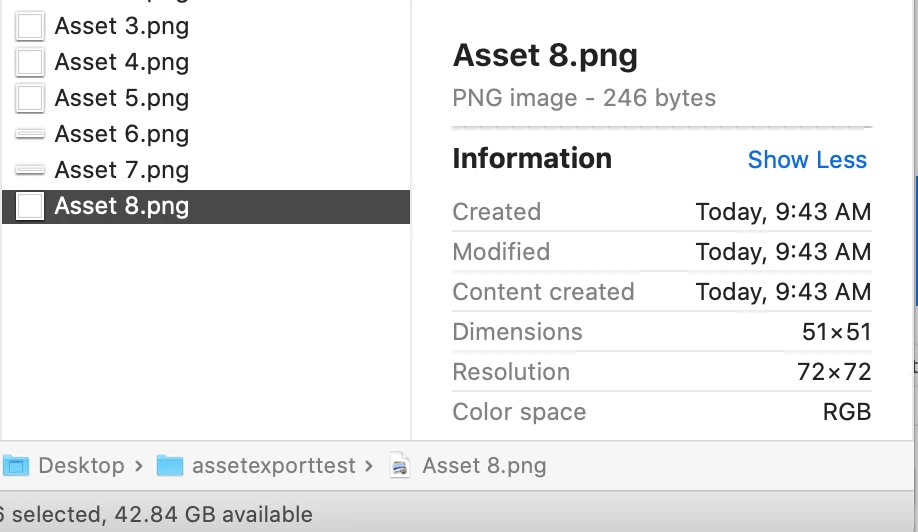
Task: Click the Asset 8.png icon in path bar
Action: 400,466
